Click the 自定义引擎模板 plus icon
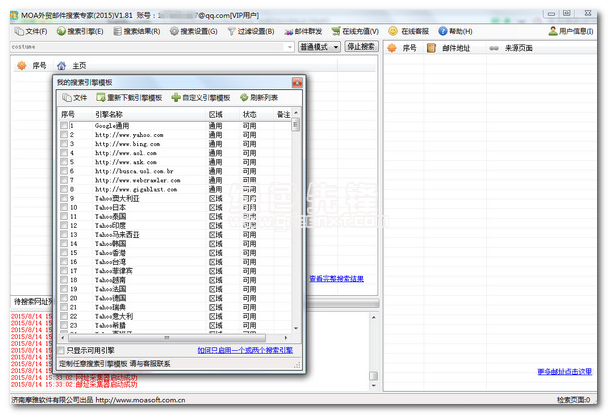The image size is (608, 415). pos(176,98)
